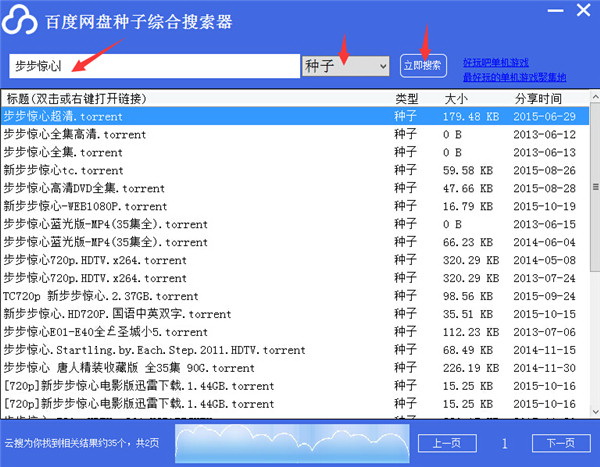Select row 新步步惊心tc.torrent

[x=295, y=170]
